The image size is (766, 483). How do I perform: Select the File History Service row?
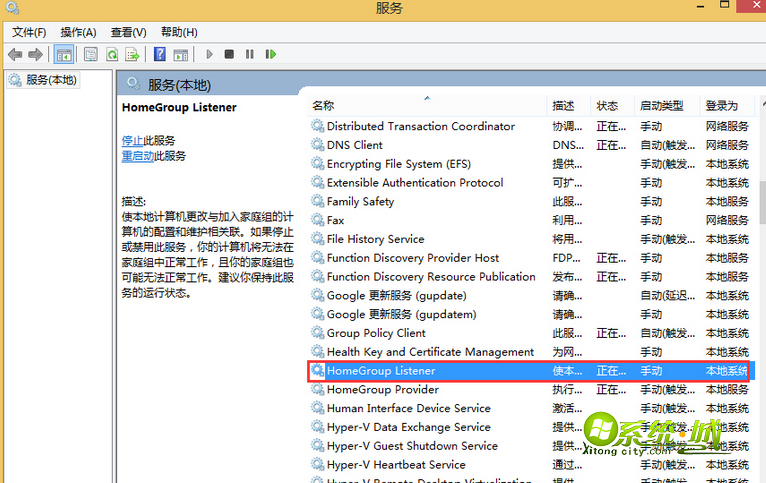click(x=531, y=239)
